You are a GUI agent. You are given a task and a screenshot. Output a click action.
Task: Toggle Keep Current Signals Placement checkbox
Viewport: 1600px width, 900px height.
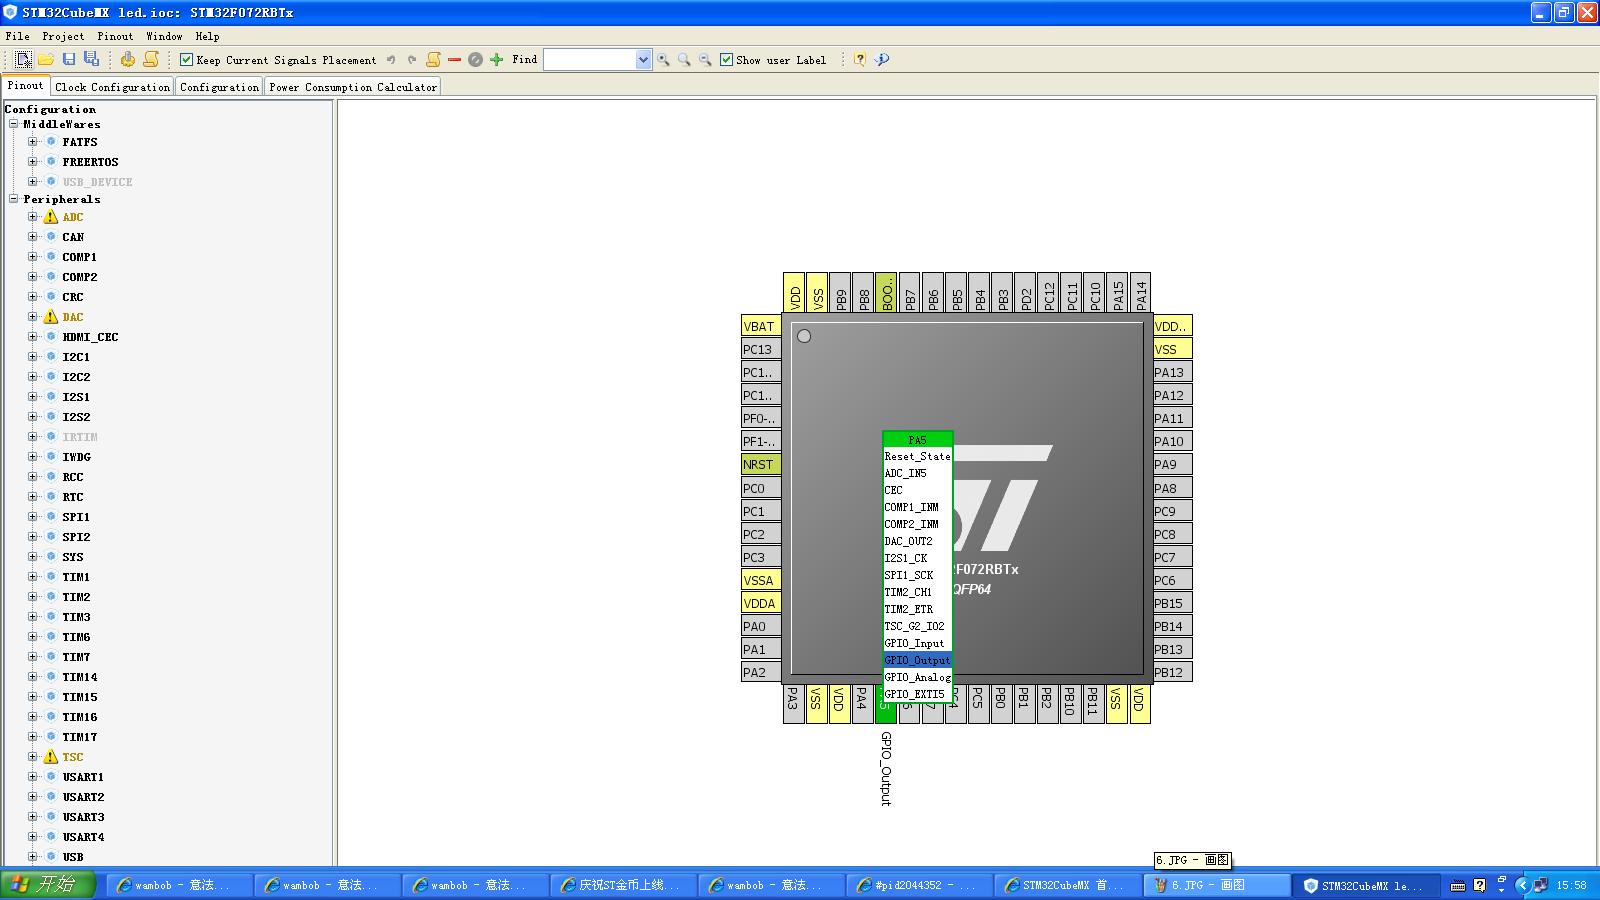coord(186,60)
